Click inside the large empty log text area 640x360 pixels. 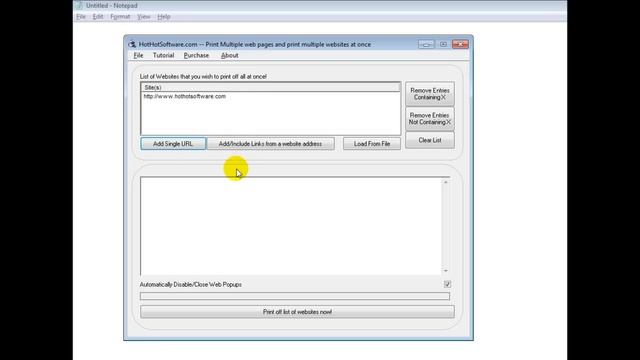pos(291,227)
